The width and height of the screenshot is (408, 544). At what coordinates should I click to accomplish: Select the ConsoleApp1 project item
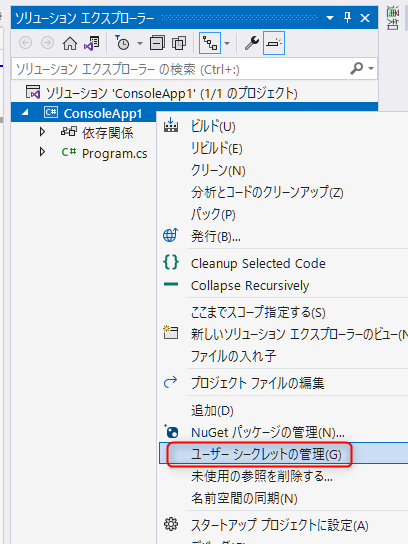(103, 113)
